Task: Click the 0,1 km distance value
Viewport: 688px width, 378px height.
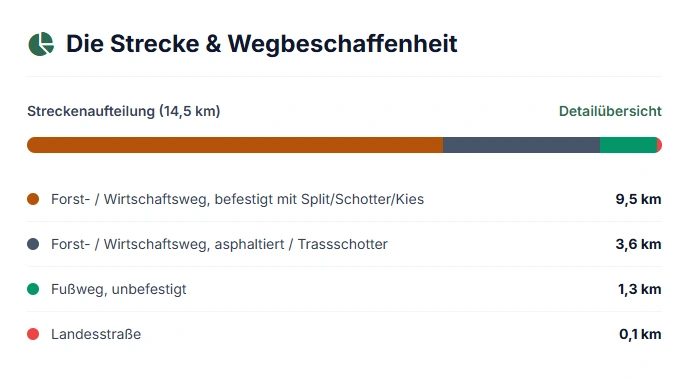Action: point(640,334)
